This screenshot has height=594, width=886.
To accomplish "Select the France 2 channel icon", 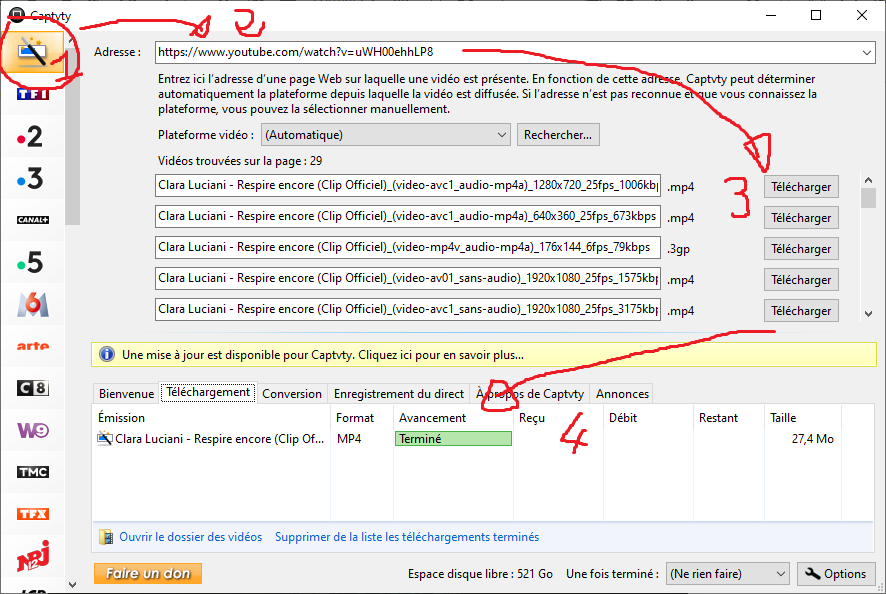I will click(x=30, y=136).
